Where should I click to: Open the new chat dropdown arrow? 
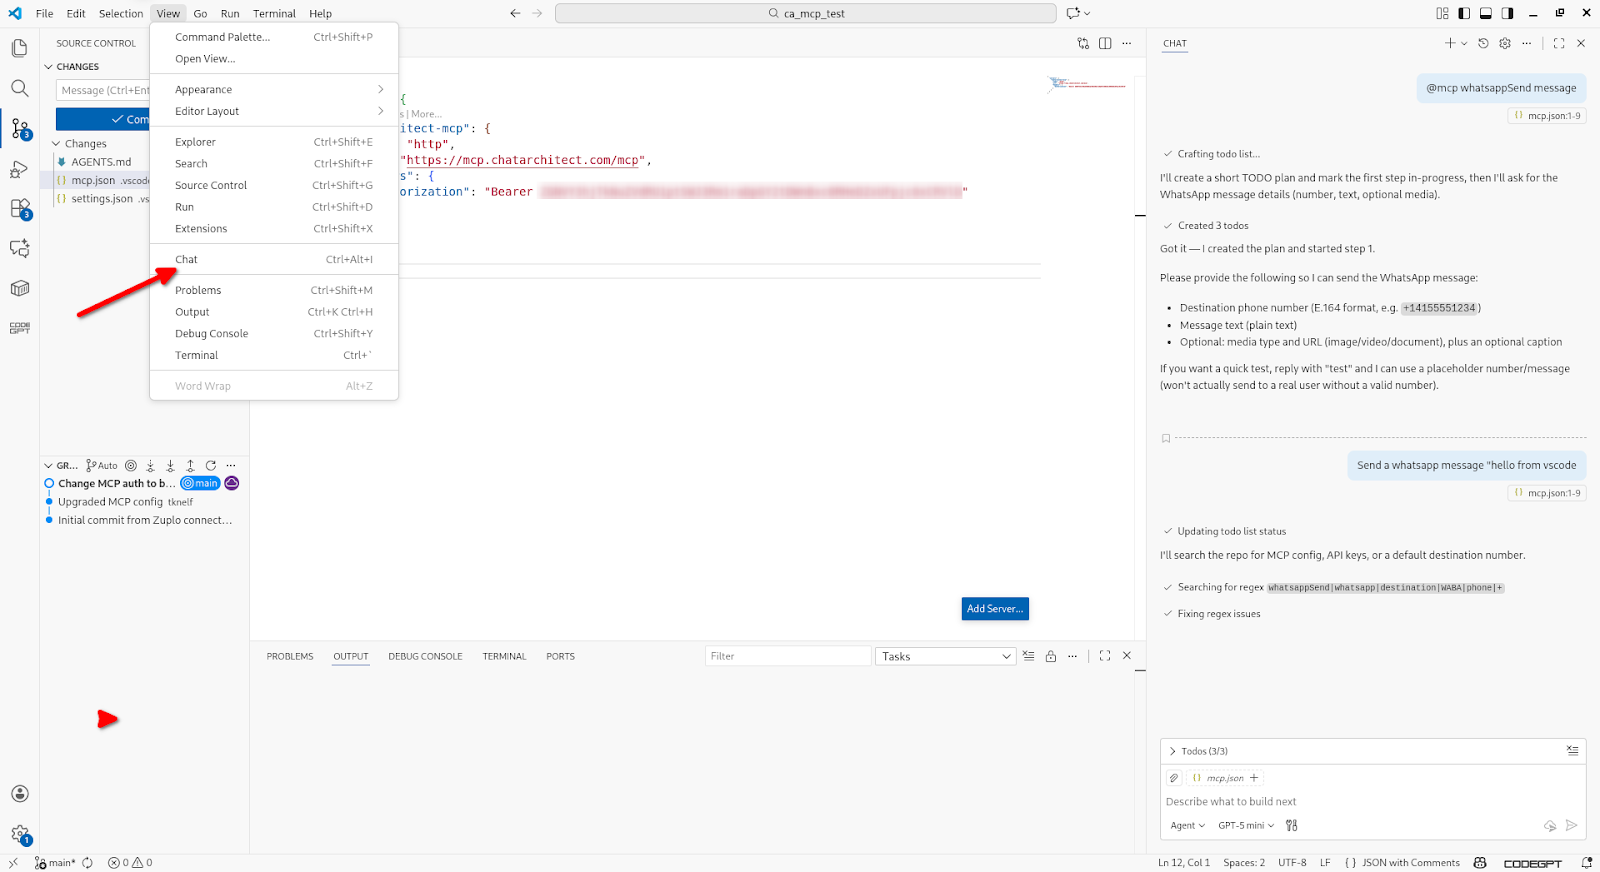click(x=1464, y=43)
